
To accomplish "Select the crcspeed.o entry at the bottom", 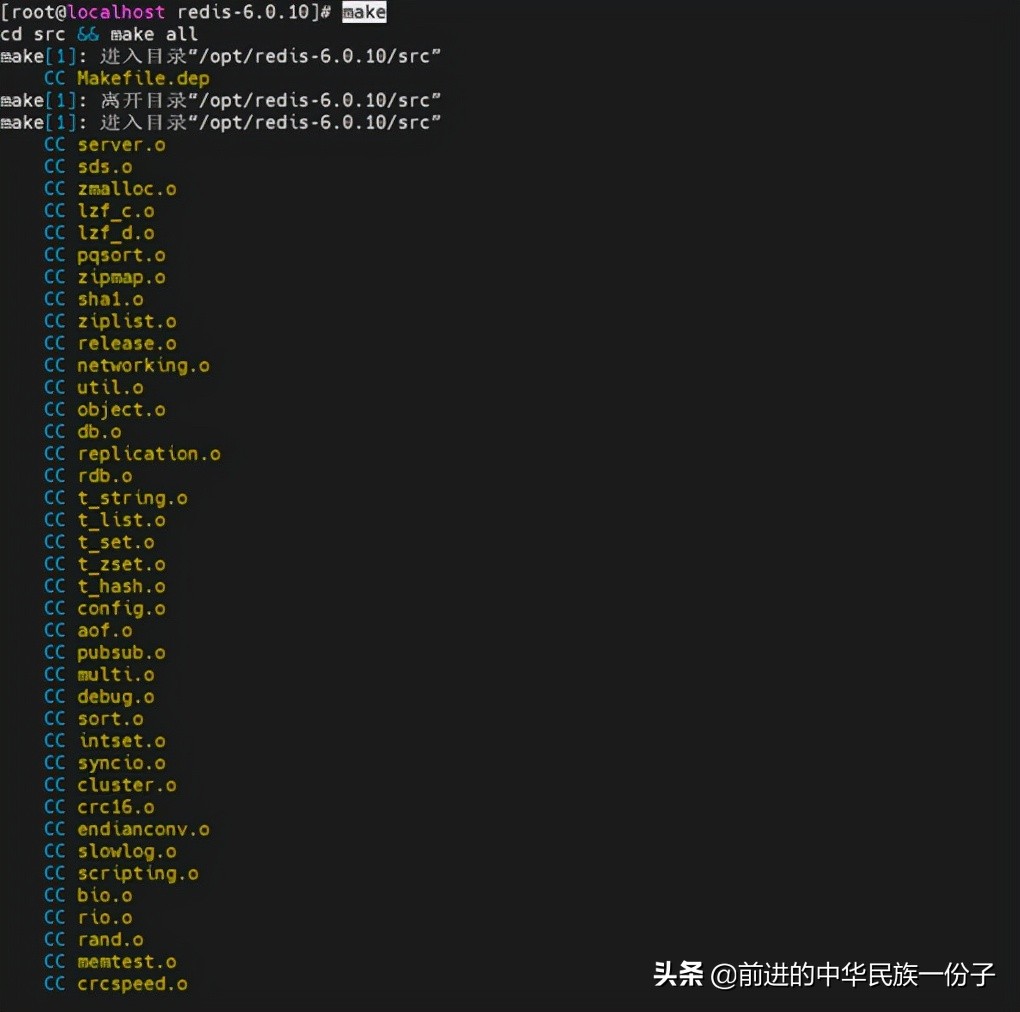I will tap(132, 983).
